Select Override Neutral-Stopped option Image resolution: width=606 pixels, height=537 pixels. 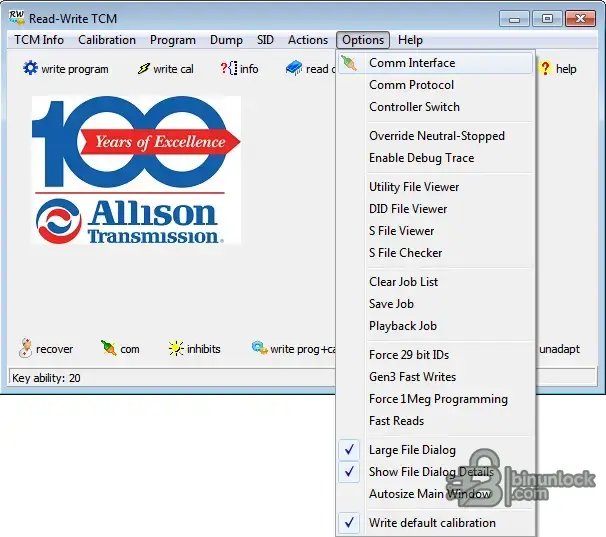click(437, 136)
